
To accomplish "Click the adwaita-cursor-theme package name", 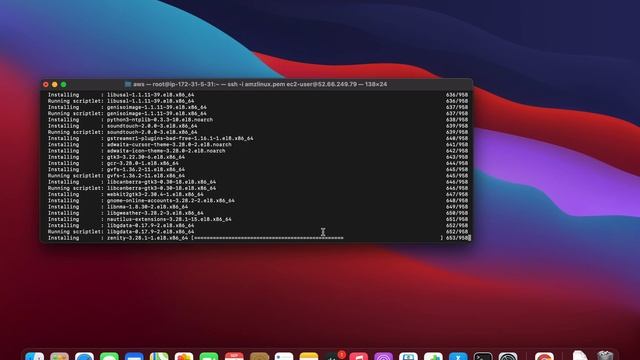I will [169, 144].
